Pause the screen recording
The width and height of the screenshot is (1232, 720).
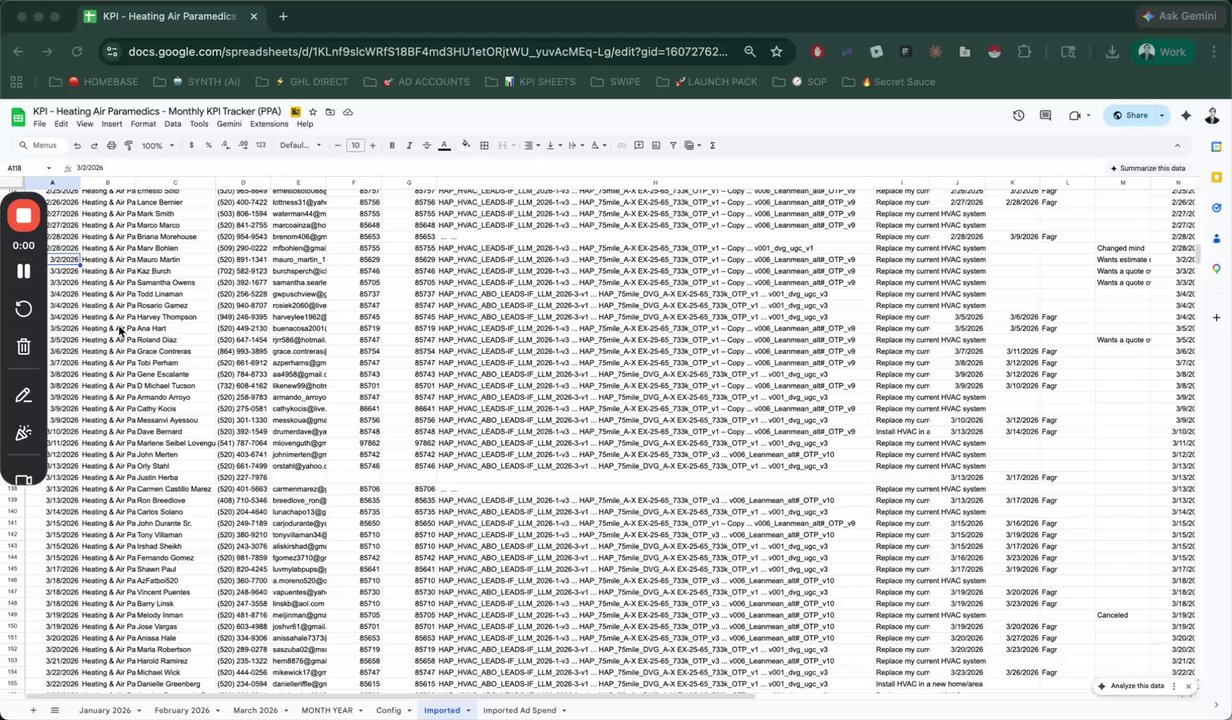(x=23, y=271)
